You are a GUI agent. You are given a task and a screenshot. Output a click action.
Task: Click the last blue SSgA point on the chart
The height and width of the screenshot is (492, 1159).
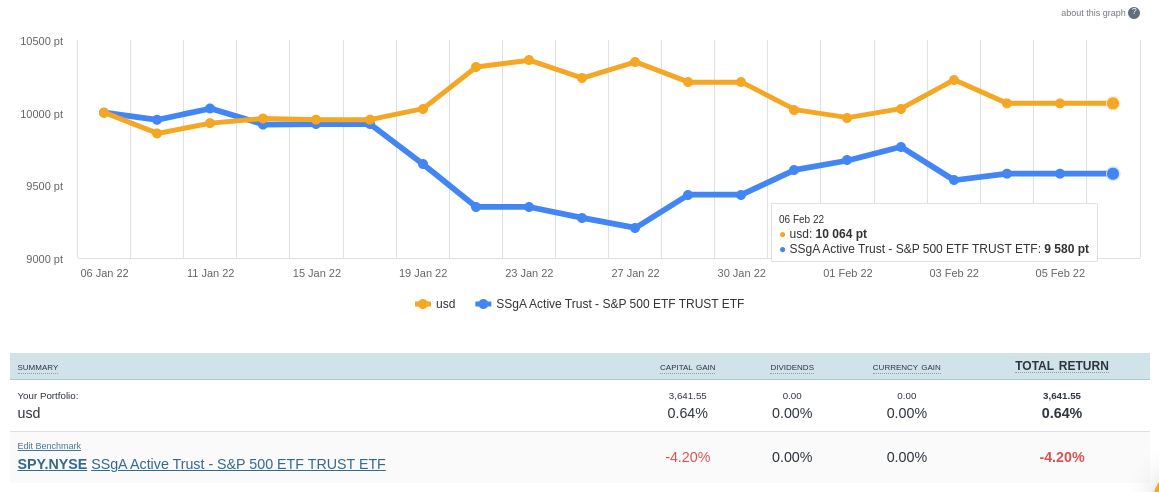tap(1113, 174)
